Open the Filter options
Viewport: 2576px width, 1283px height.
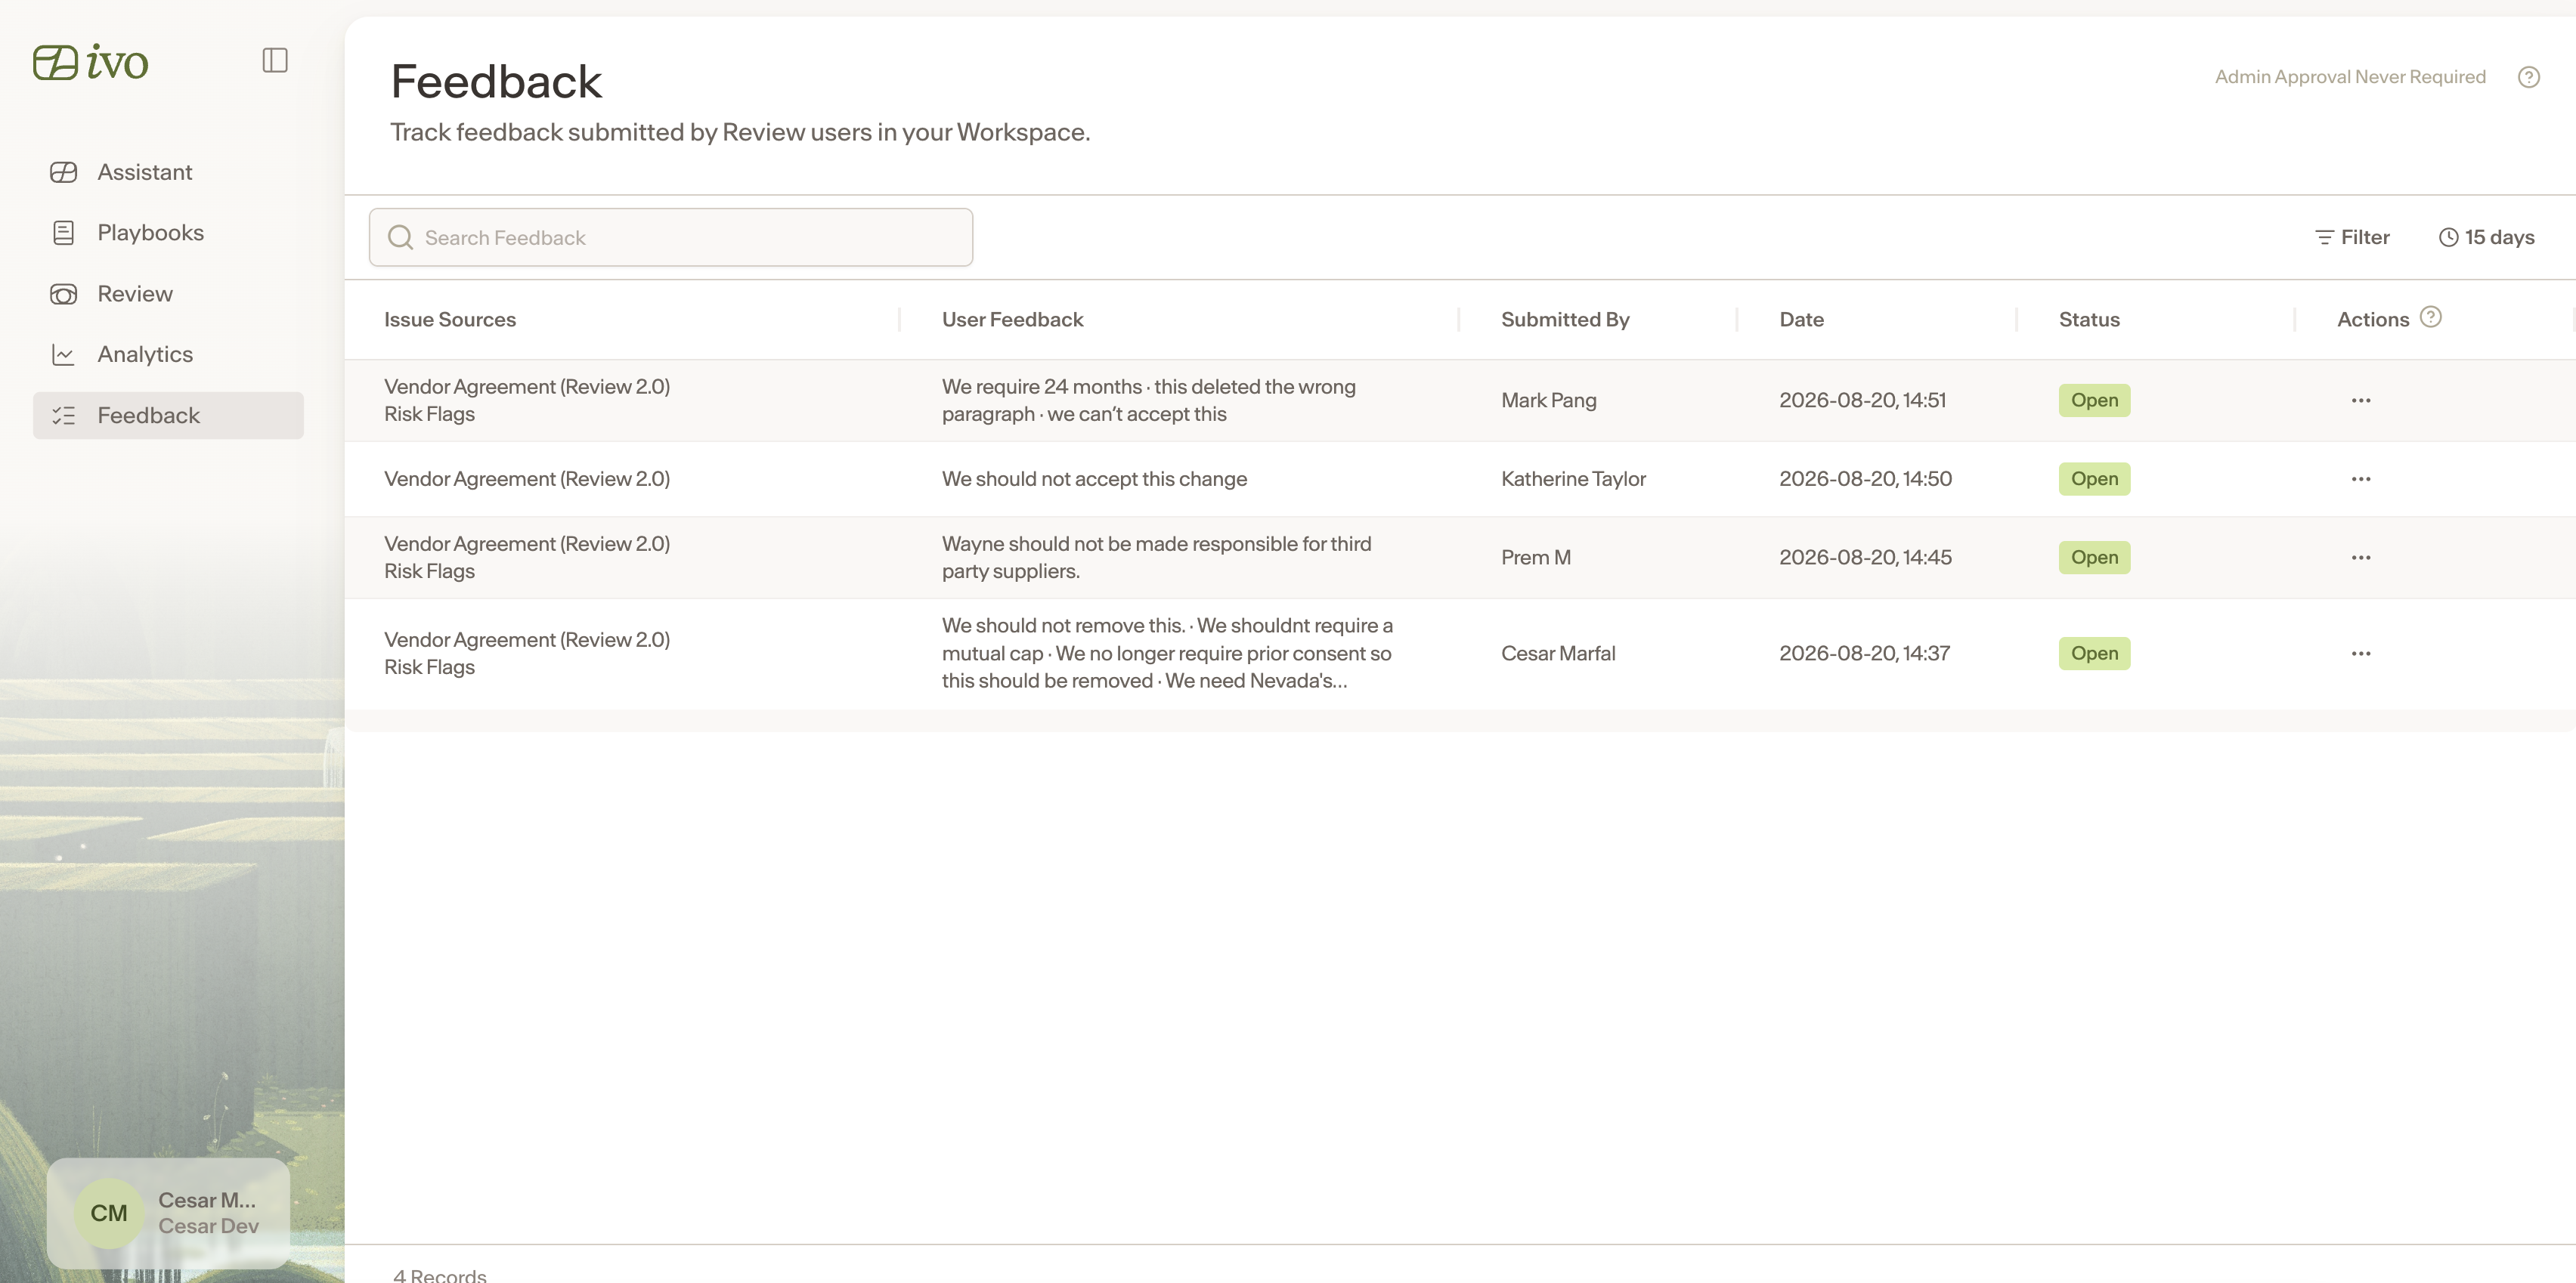point(2352,237)
